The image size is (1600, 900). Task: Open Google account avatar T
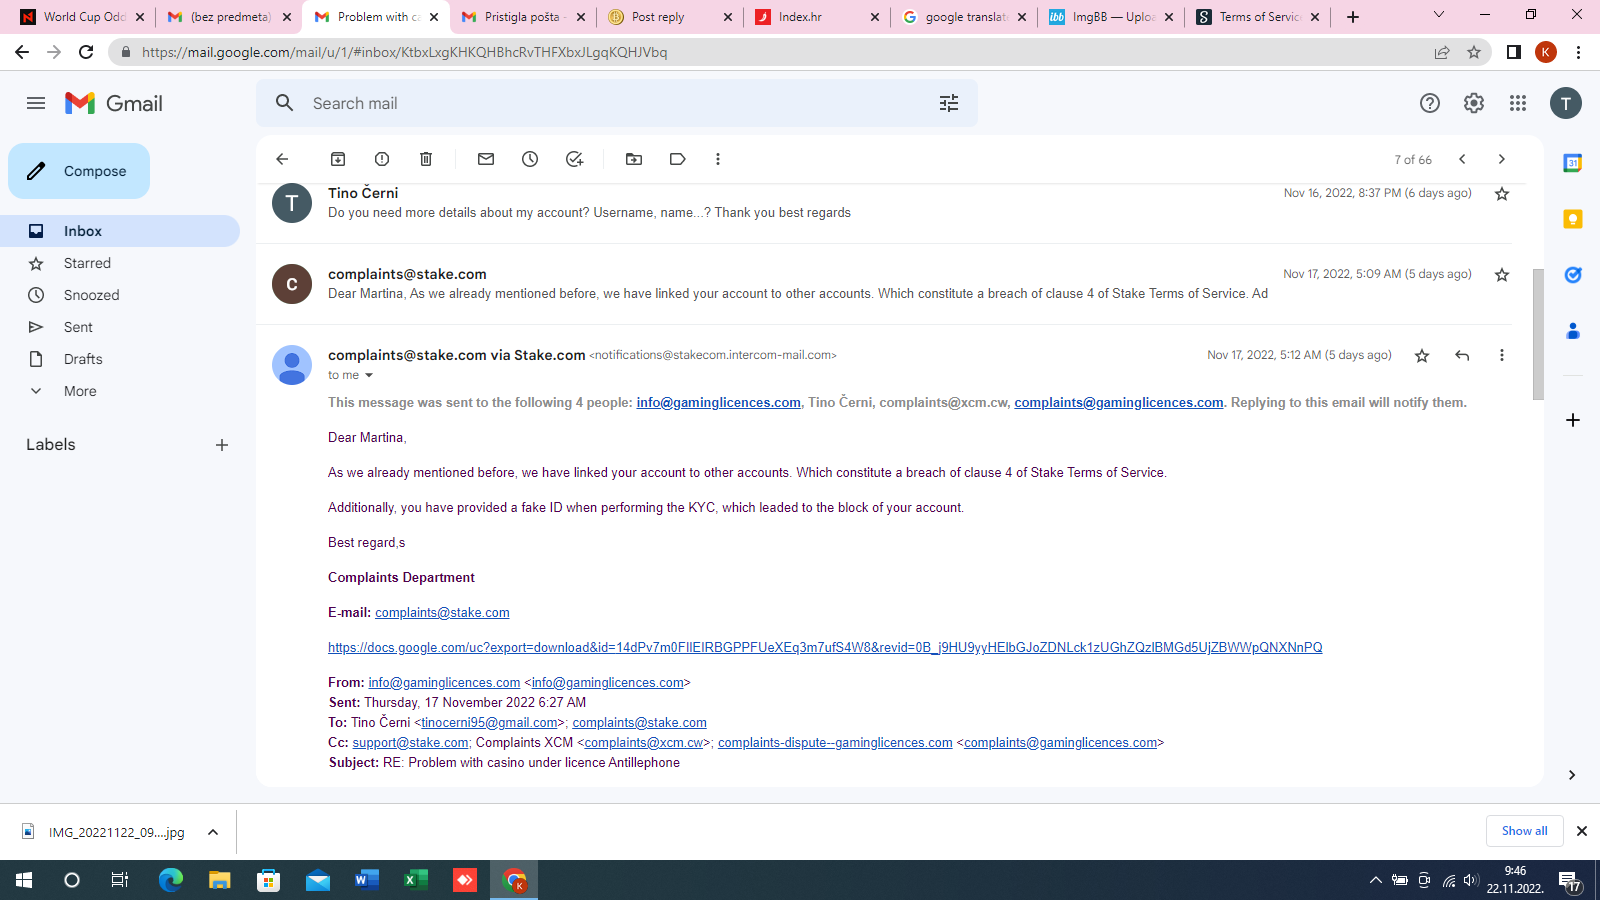(1566, 103)
